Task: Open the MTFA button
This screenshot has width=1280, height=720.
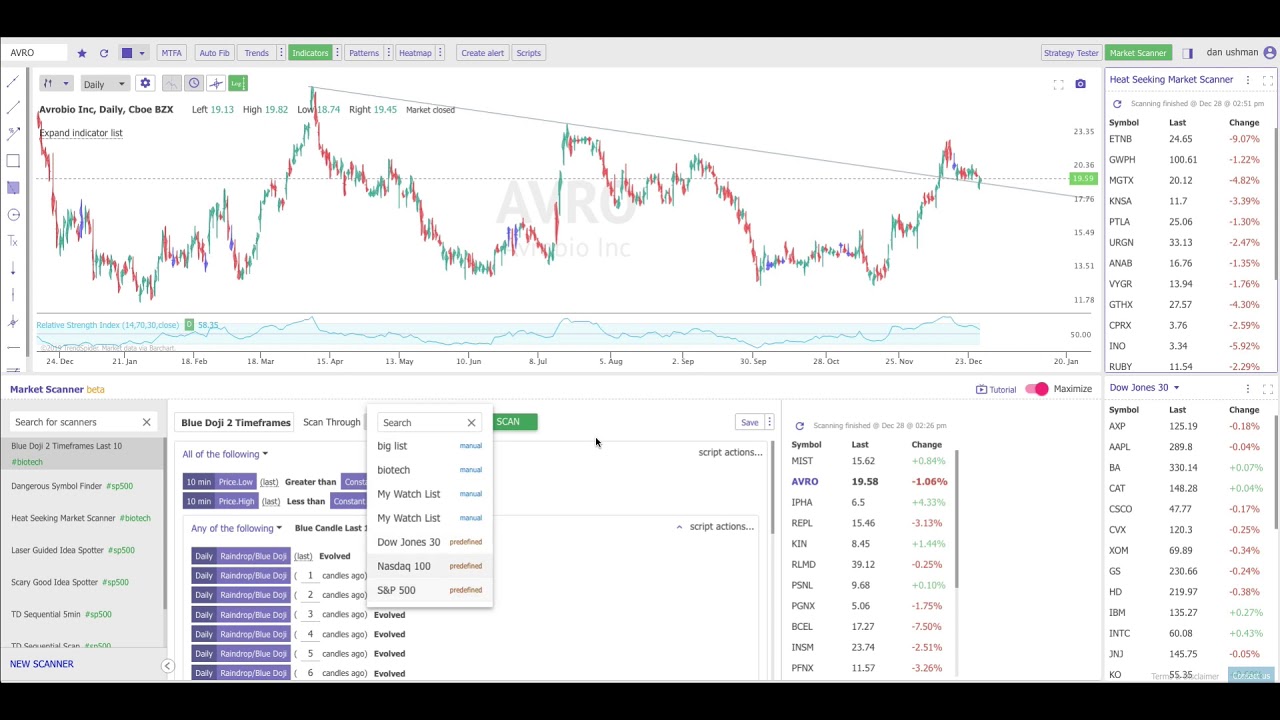Action: [172, 53]
